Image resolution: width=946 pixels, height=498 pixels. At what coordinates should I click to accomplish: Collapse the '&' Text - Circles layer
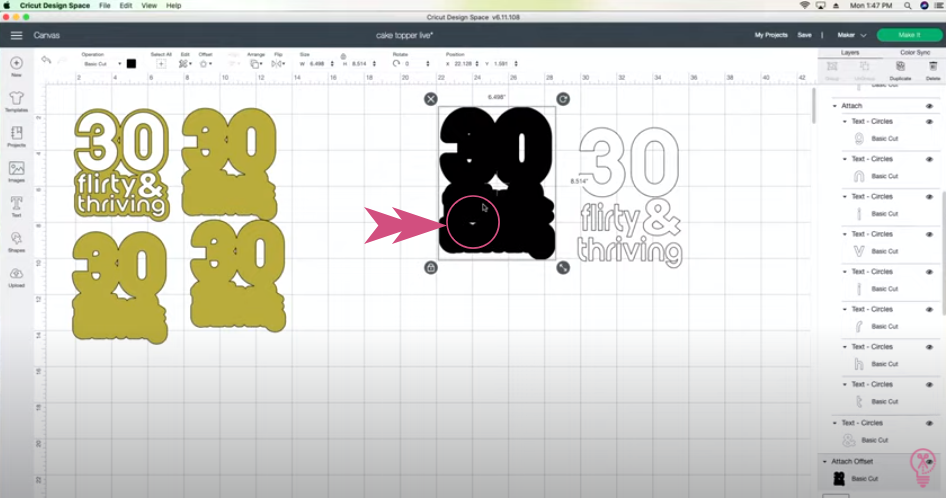(x=835, y=423)
